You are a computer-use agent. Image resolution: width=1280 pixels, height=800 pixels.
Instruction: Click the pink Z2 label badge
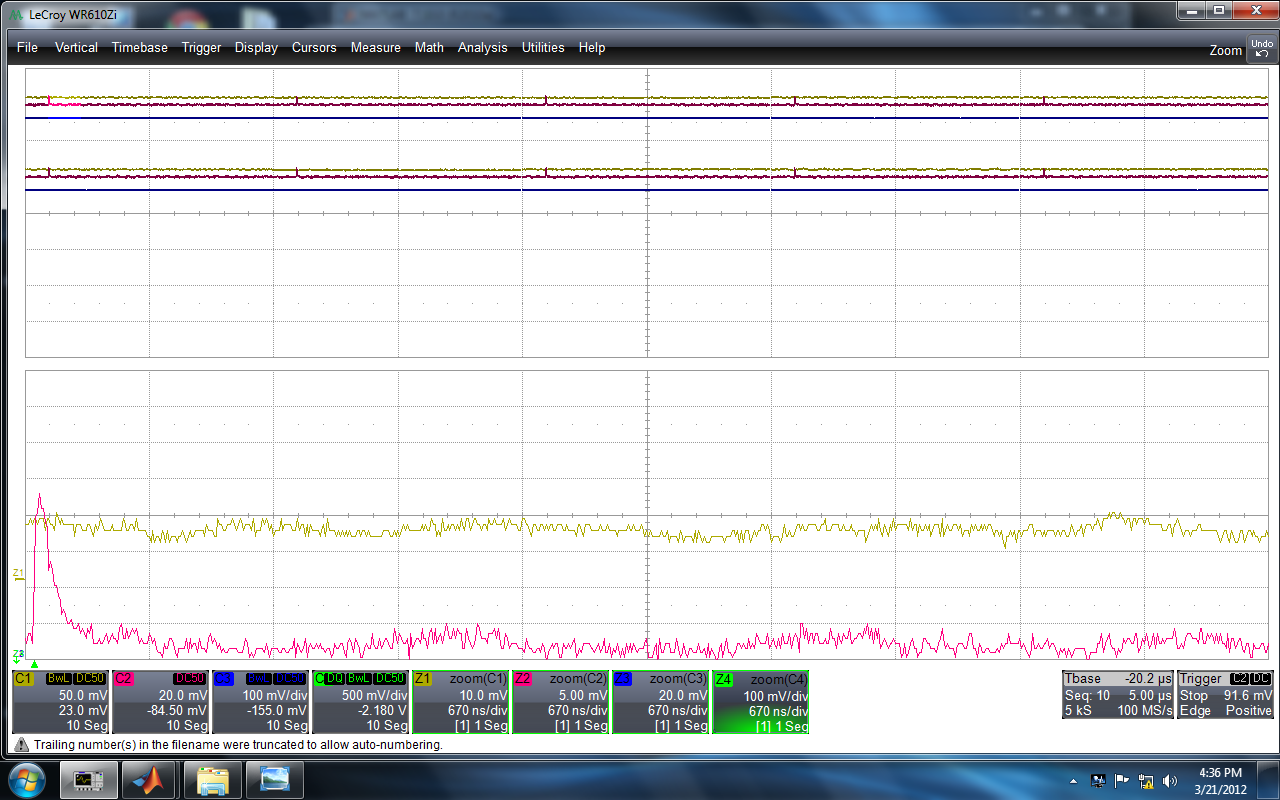[523, 678]
